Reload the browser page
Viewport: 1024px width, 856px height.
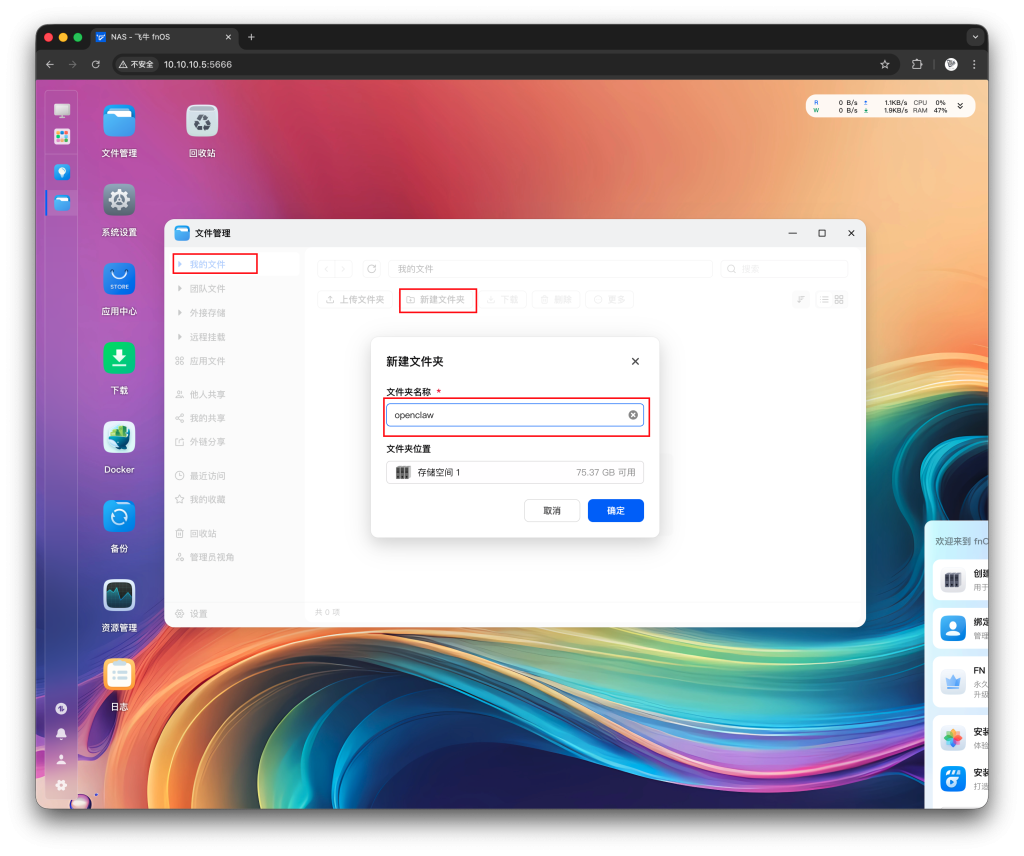coord(96,64)
